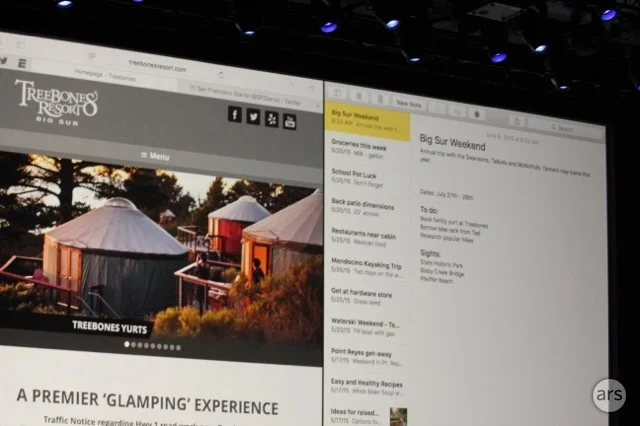Select the first carousel slide dot
The height and width of the screenshot is (426, 640).
(x=126, y=344)
